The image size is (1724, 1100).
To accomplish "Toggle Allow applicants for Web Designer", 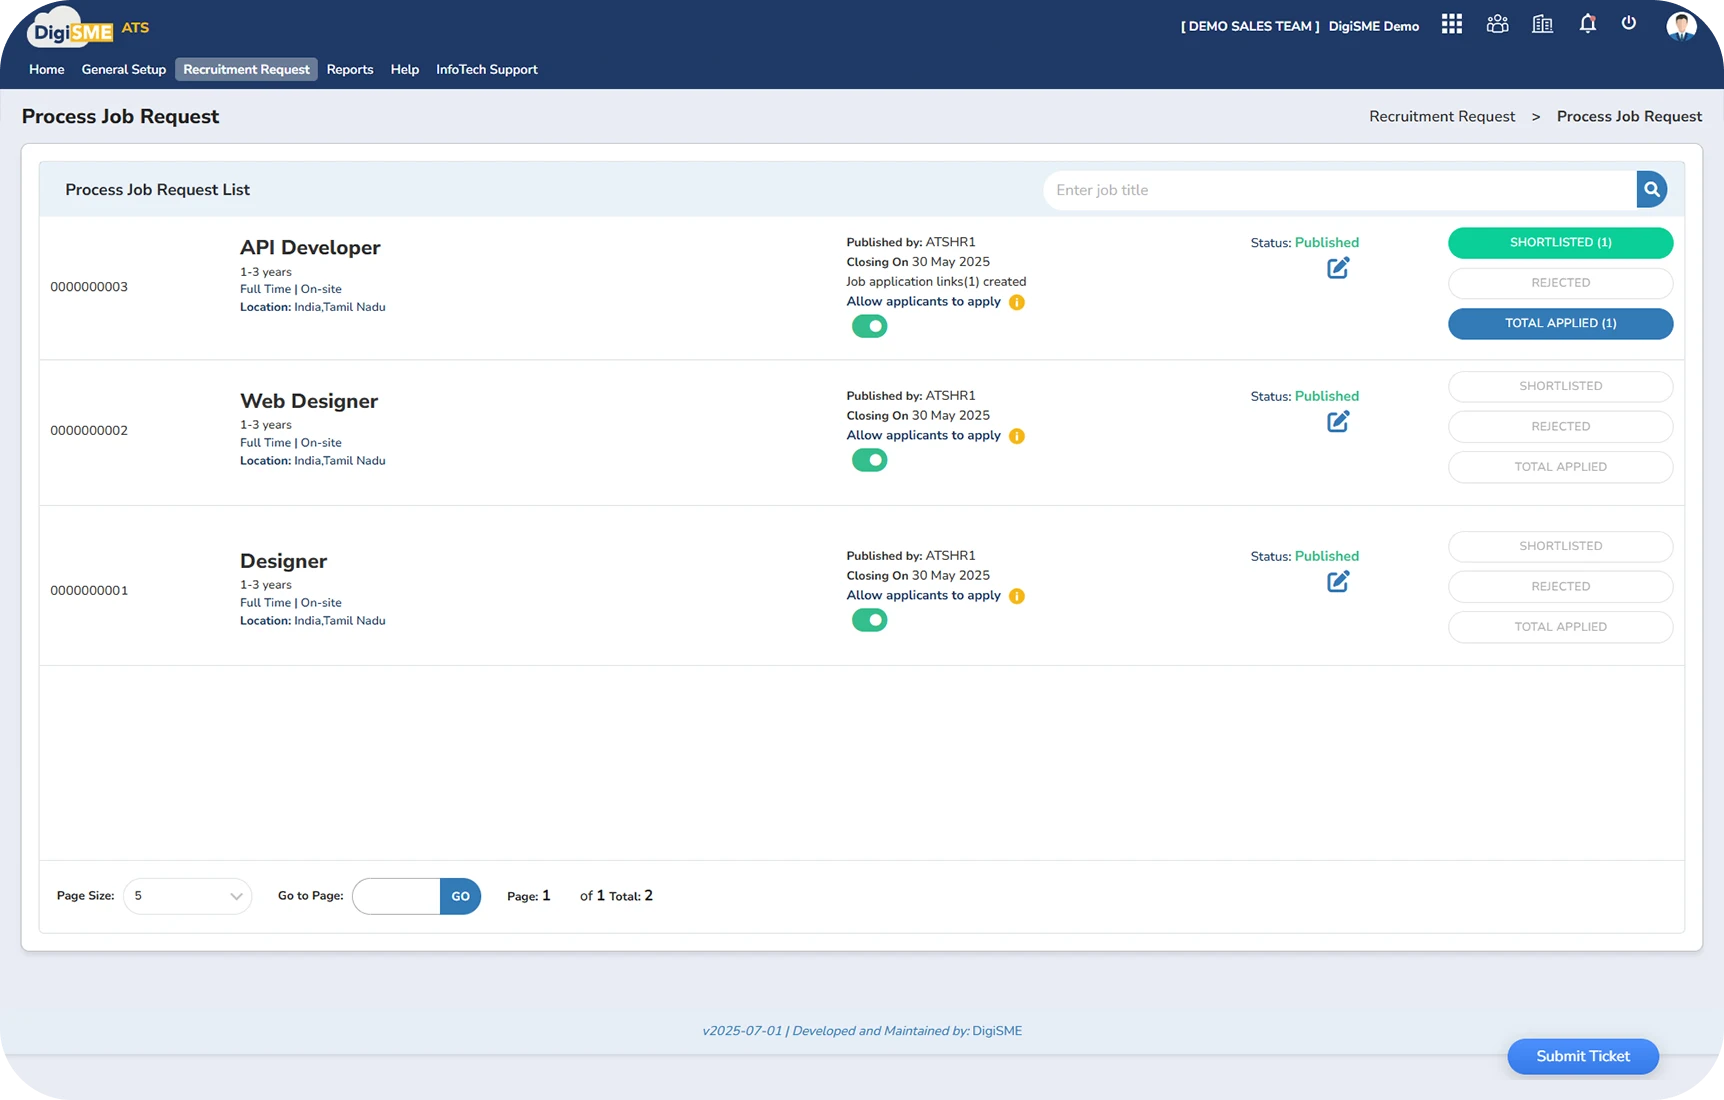I will [869, 460].
